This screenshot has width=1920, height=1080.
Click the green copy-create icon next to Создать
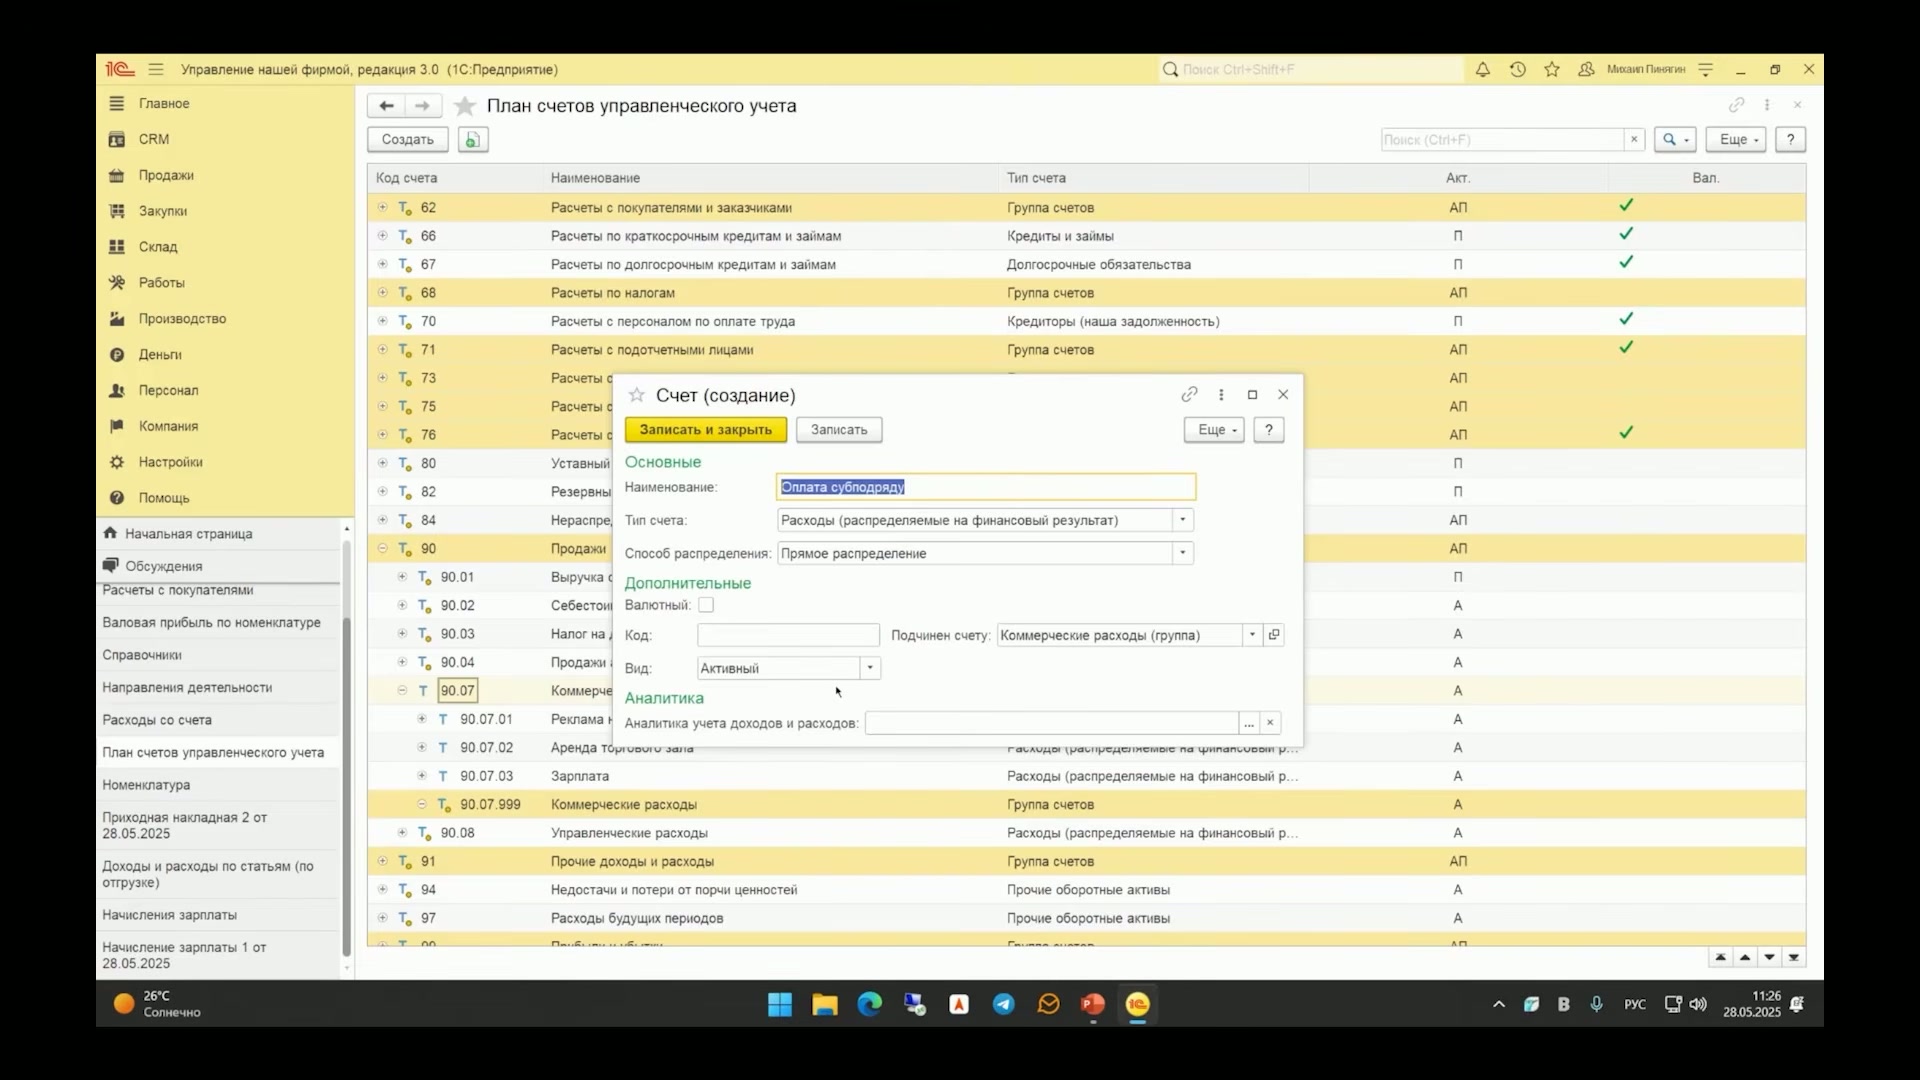(473, 140)
